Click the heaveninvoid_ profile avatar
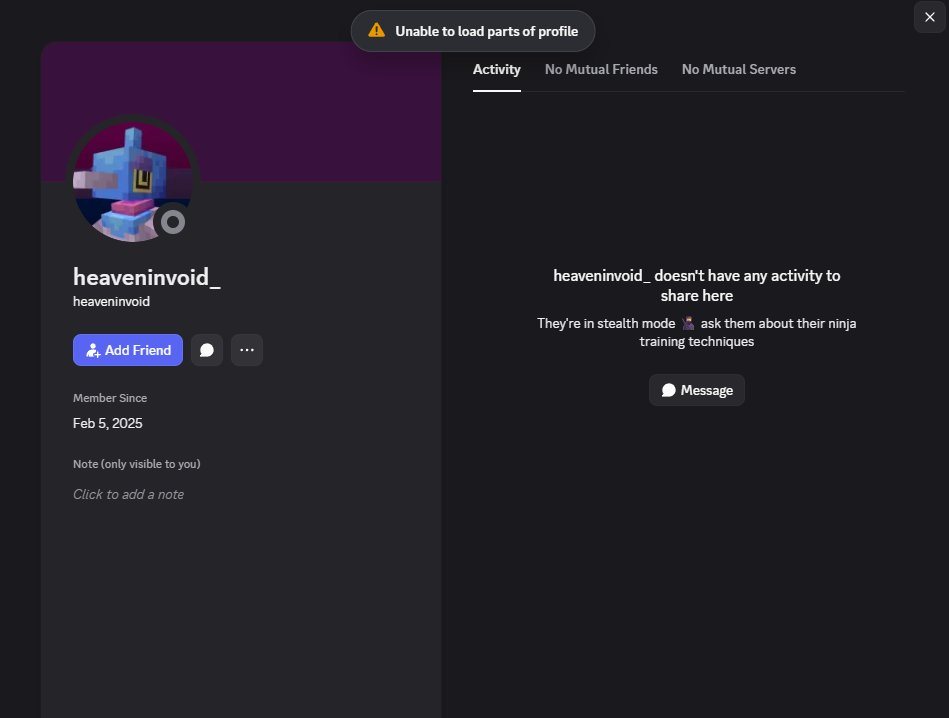The image size is (949, 718). coord(133,182)
